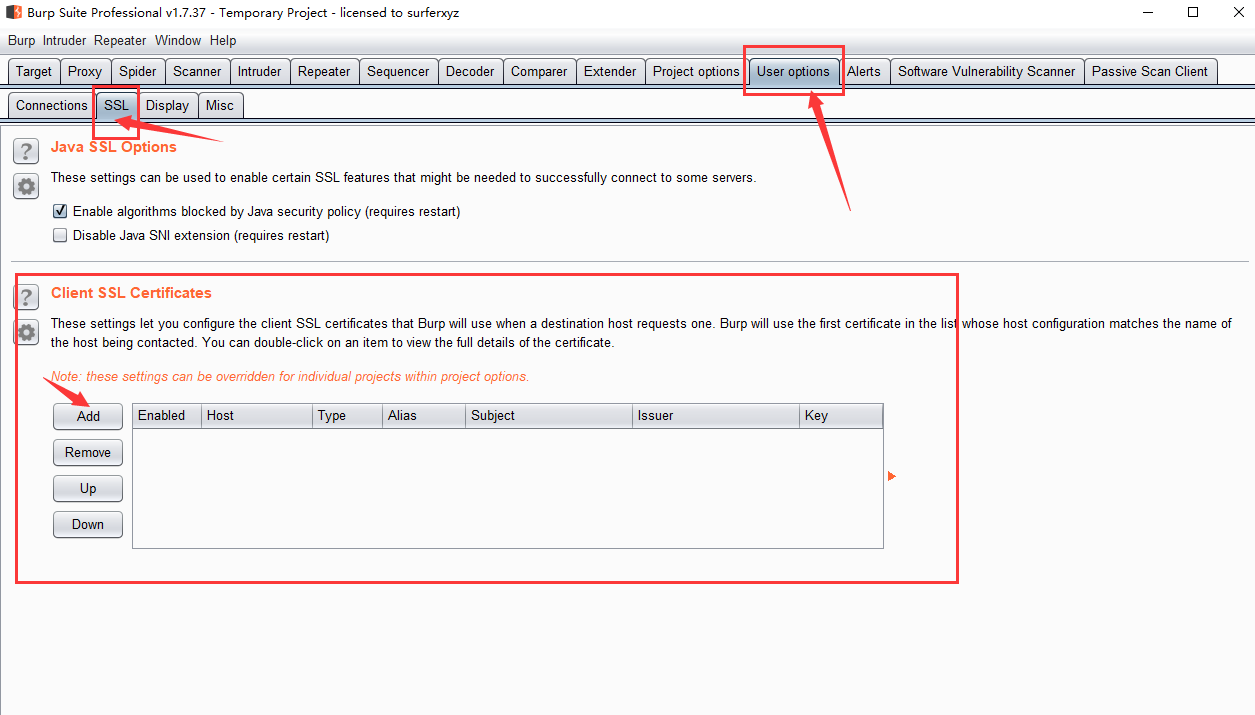
Task: Click the Alias column header
Action: (x=424, y=416)
